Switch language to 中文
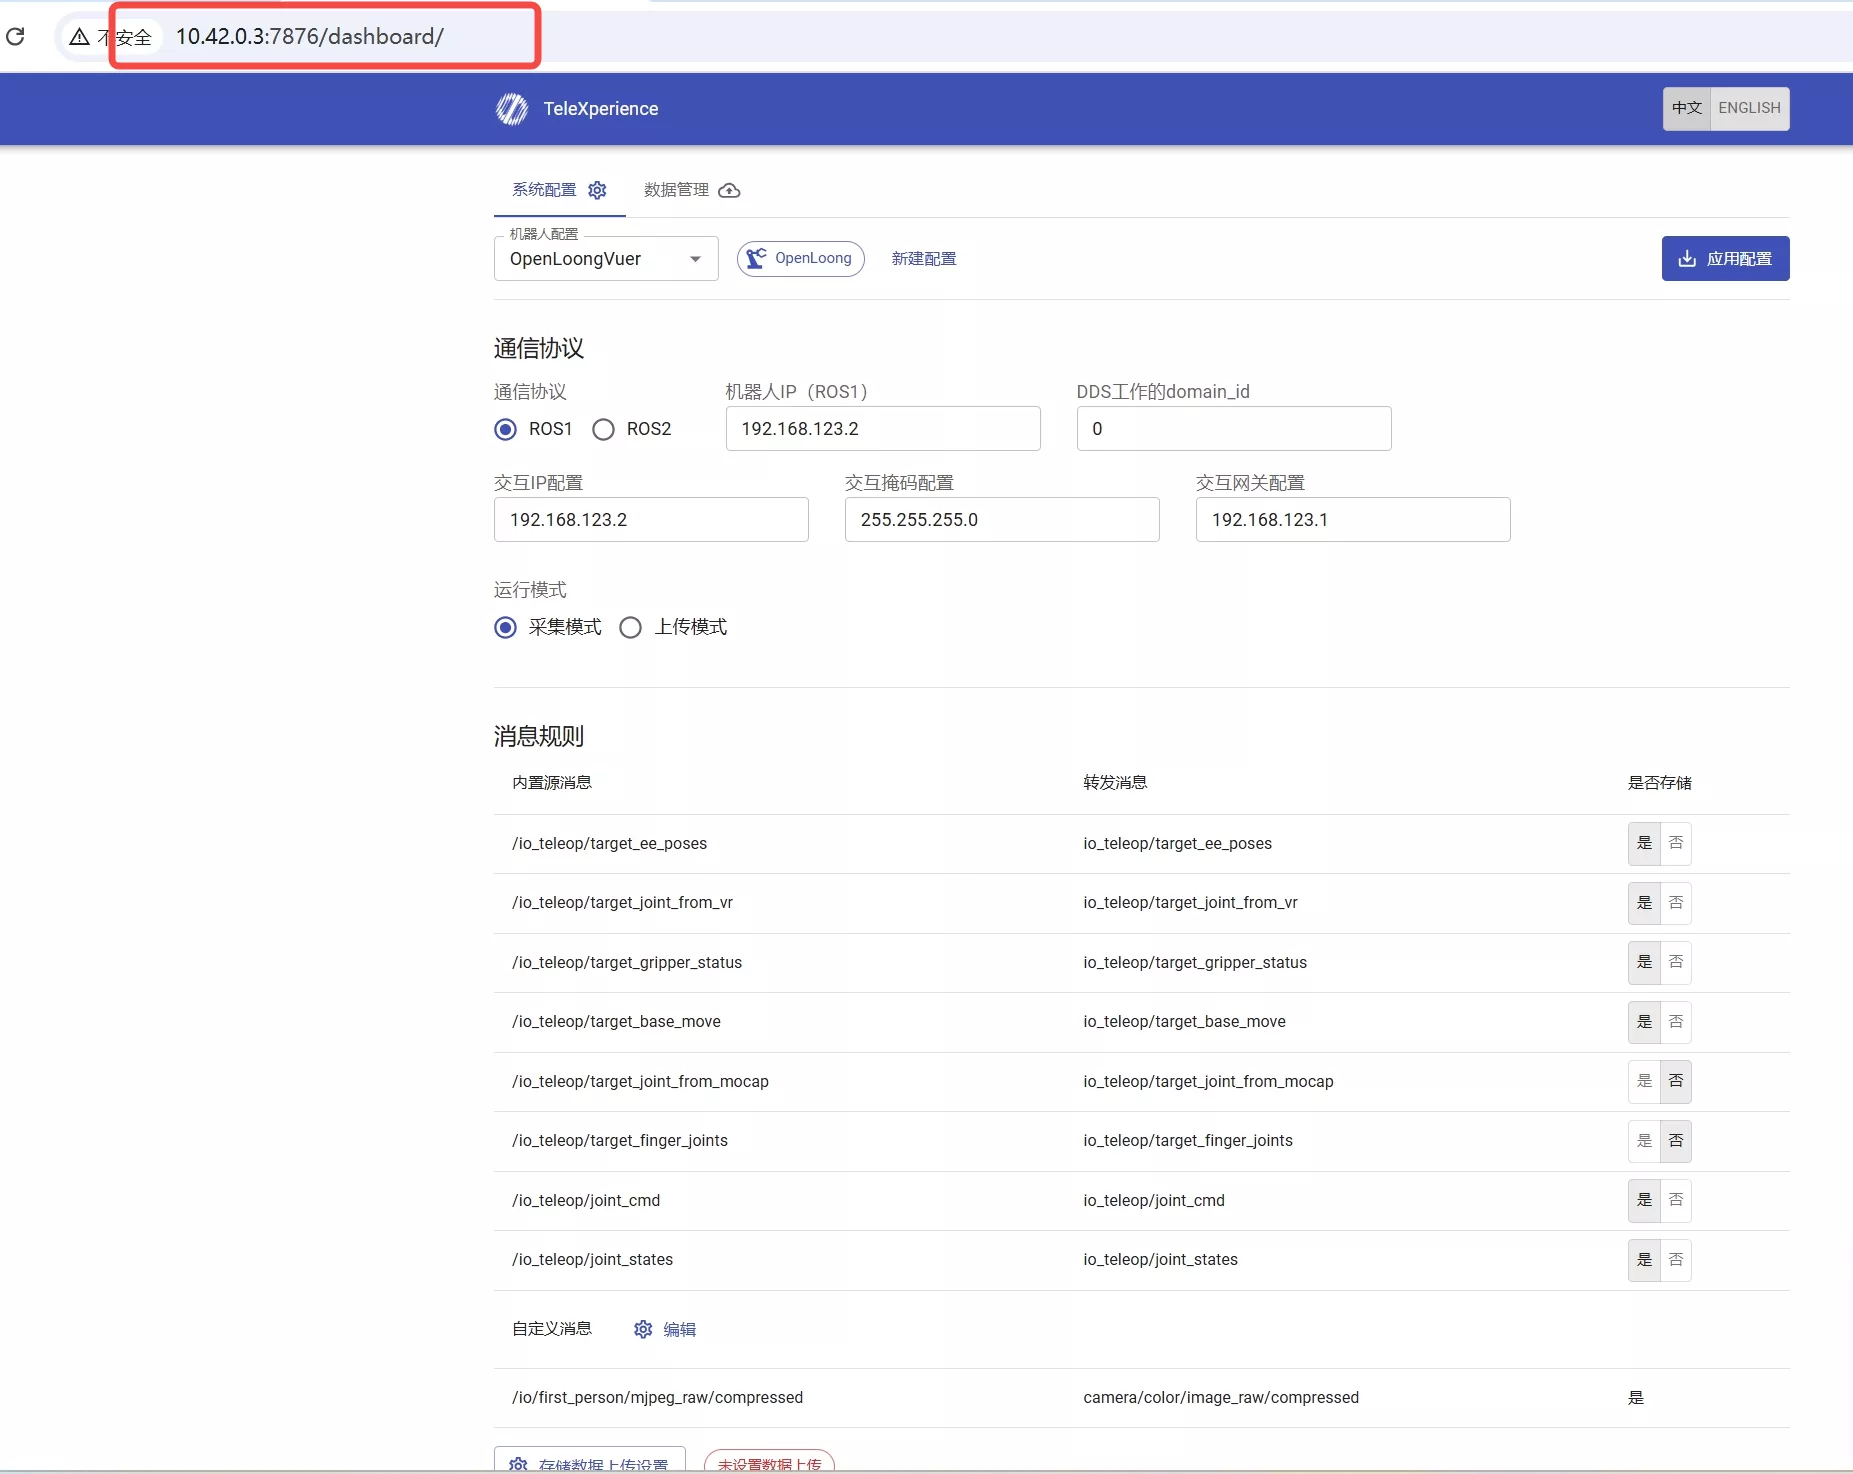1853x1474 pixels. pyautogui.click(x=1687, y=108)
